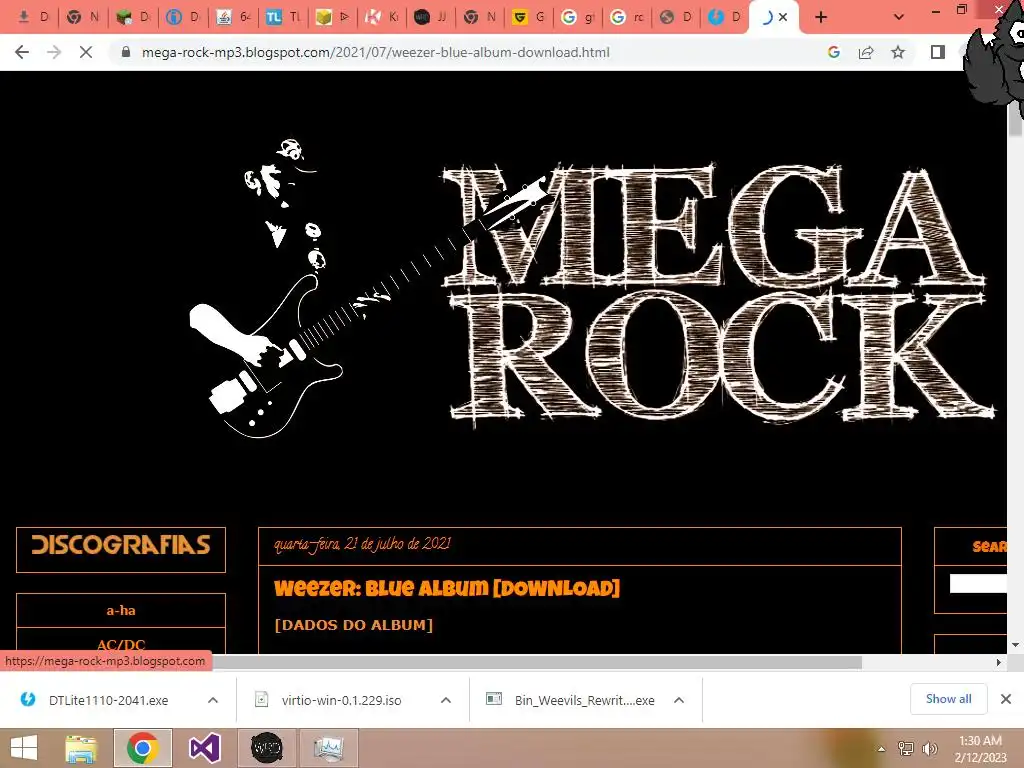1024x768 pixels.
Task: Switch to the yellow cube tab
Action: [x=332, y=17]
